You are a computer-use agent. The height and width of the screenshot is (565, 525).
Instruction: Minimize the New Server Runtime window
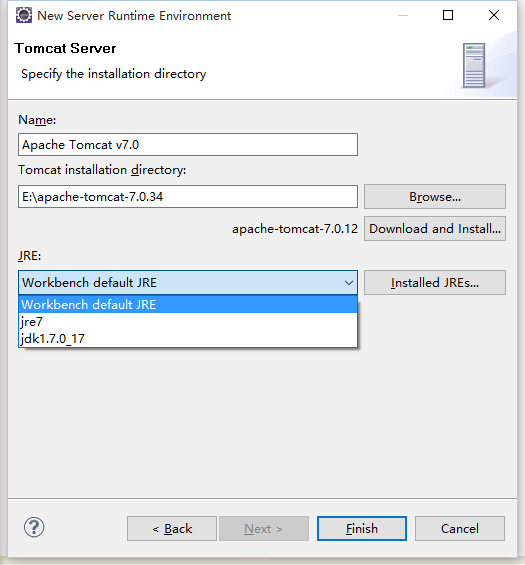tap(403, 15)
